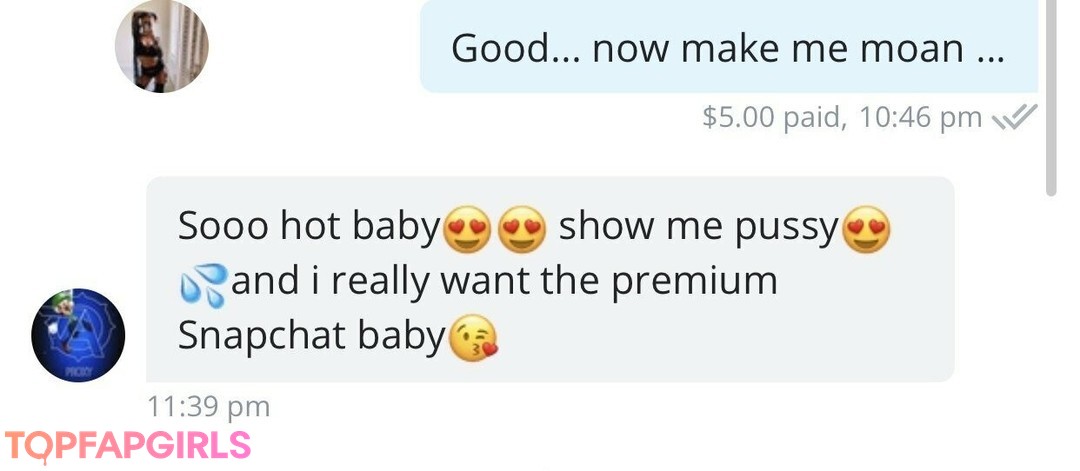Click the blue sweat droplets emoji
Viewport: 1080px width, 471px height.
(x=203, y=284)
